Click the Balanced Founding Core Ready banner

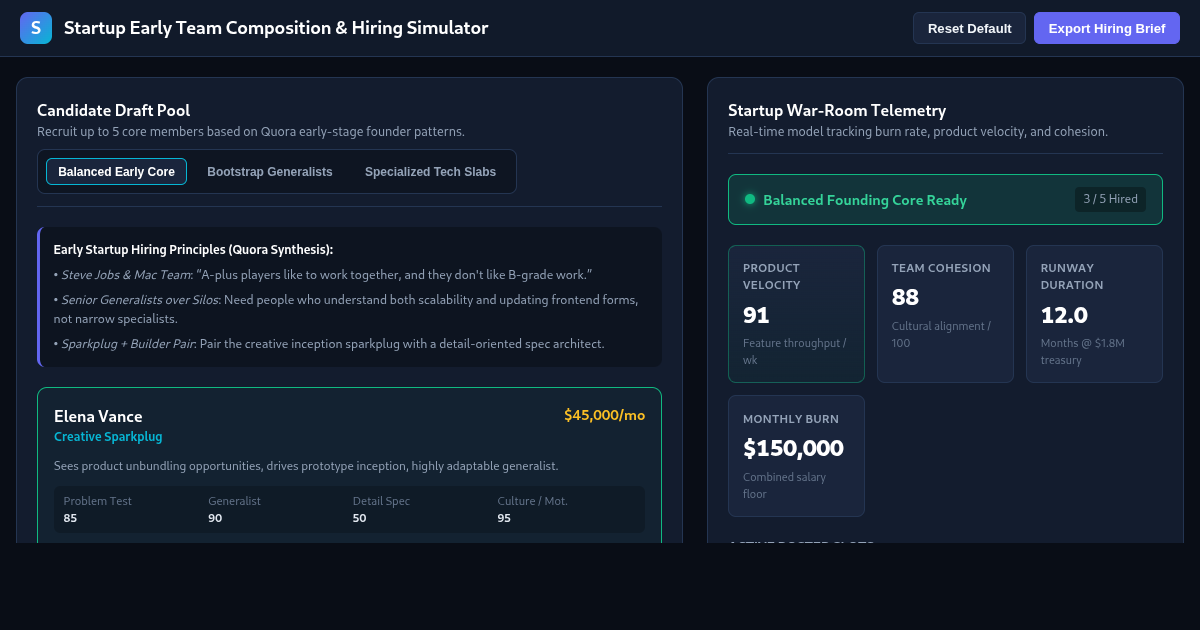945,200
